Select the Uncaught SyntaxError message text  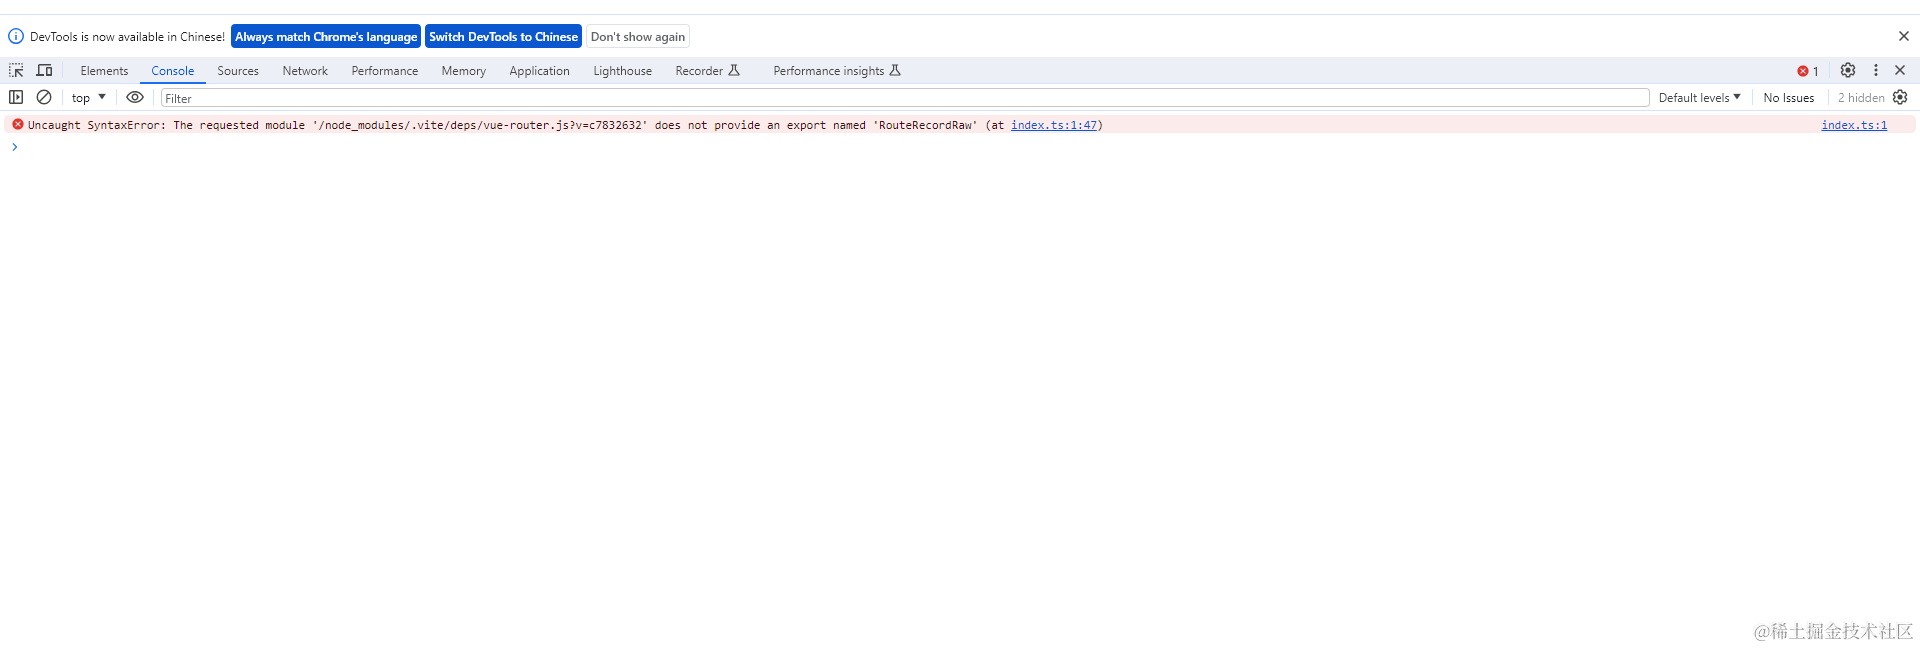coord(565,125)
